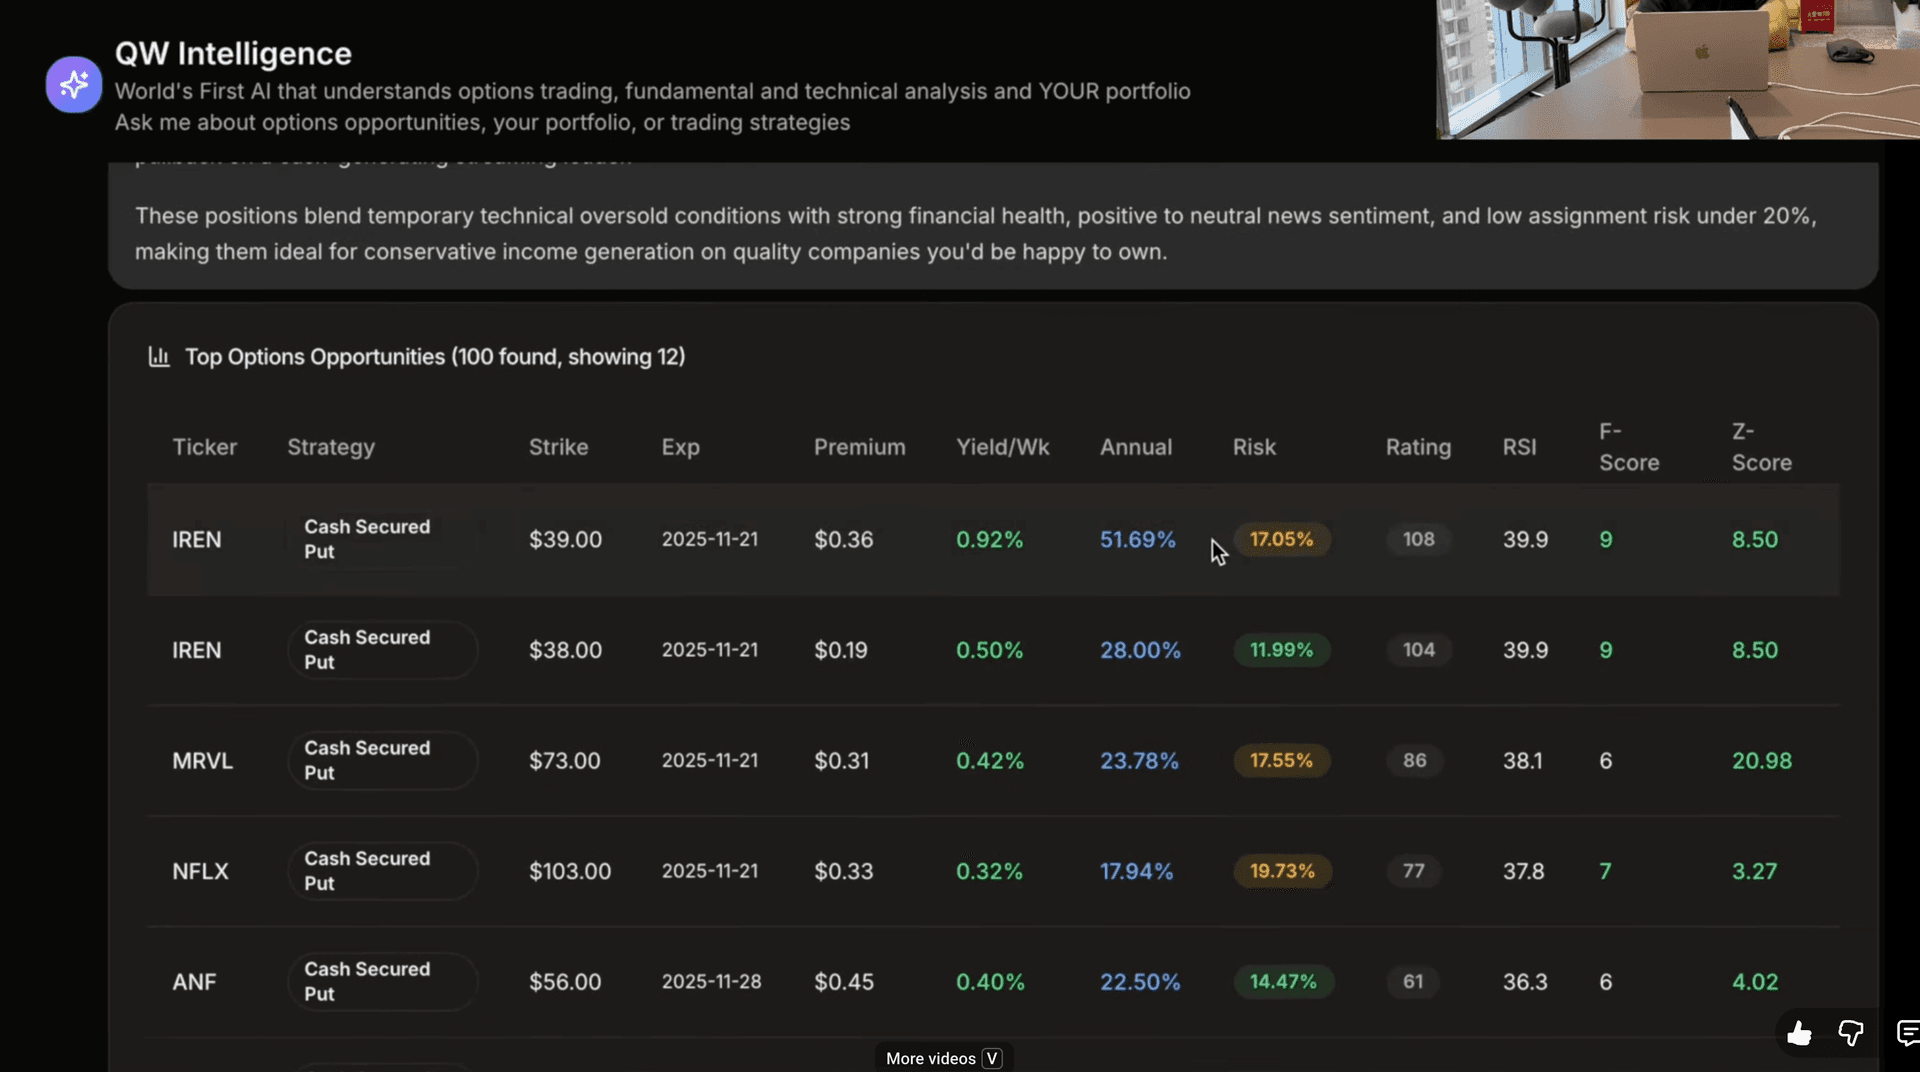Viewport: 1920px width, 1072px height.
Task: Click the More videos button
Action: [941, 1057]
